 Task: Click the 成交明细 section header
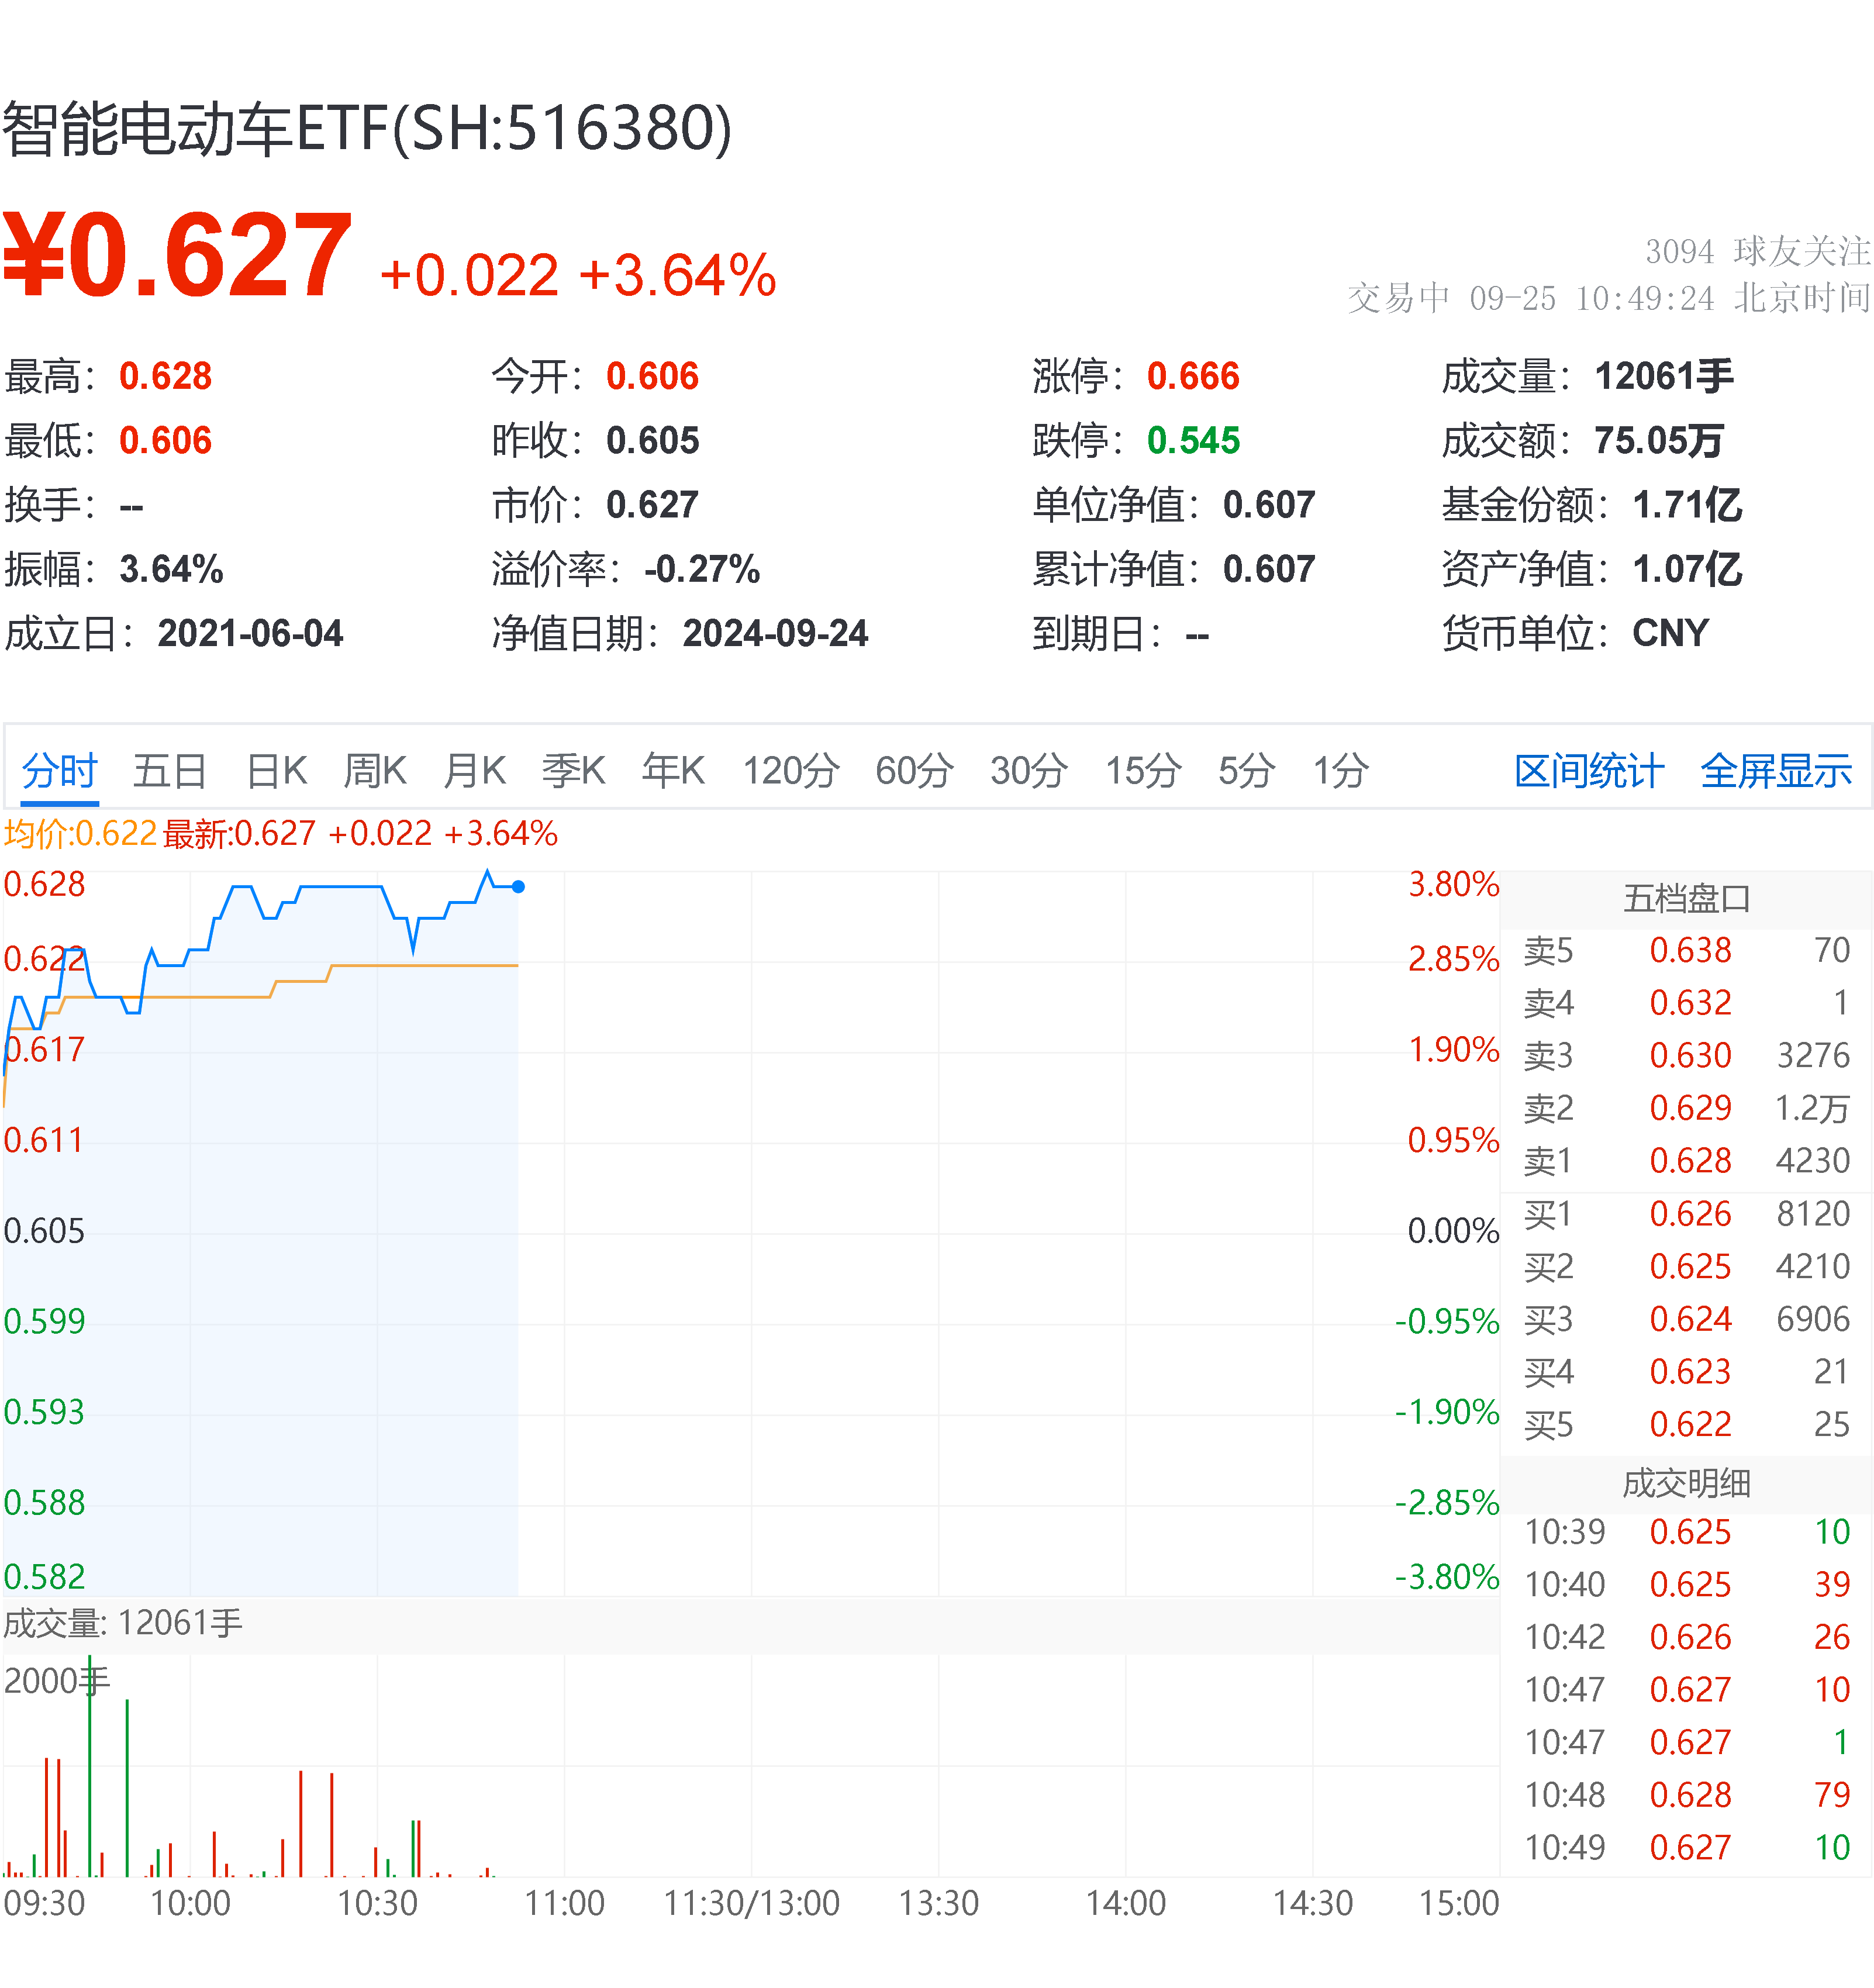point(1686,1483)
